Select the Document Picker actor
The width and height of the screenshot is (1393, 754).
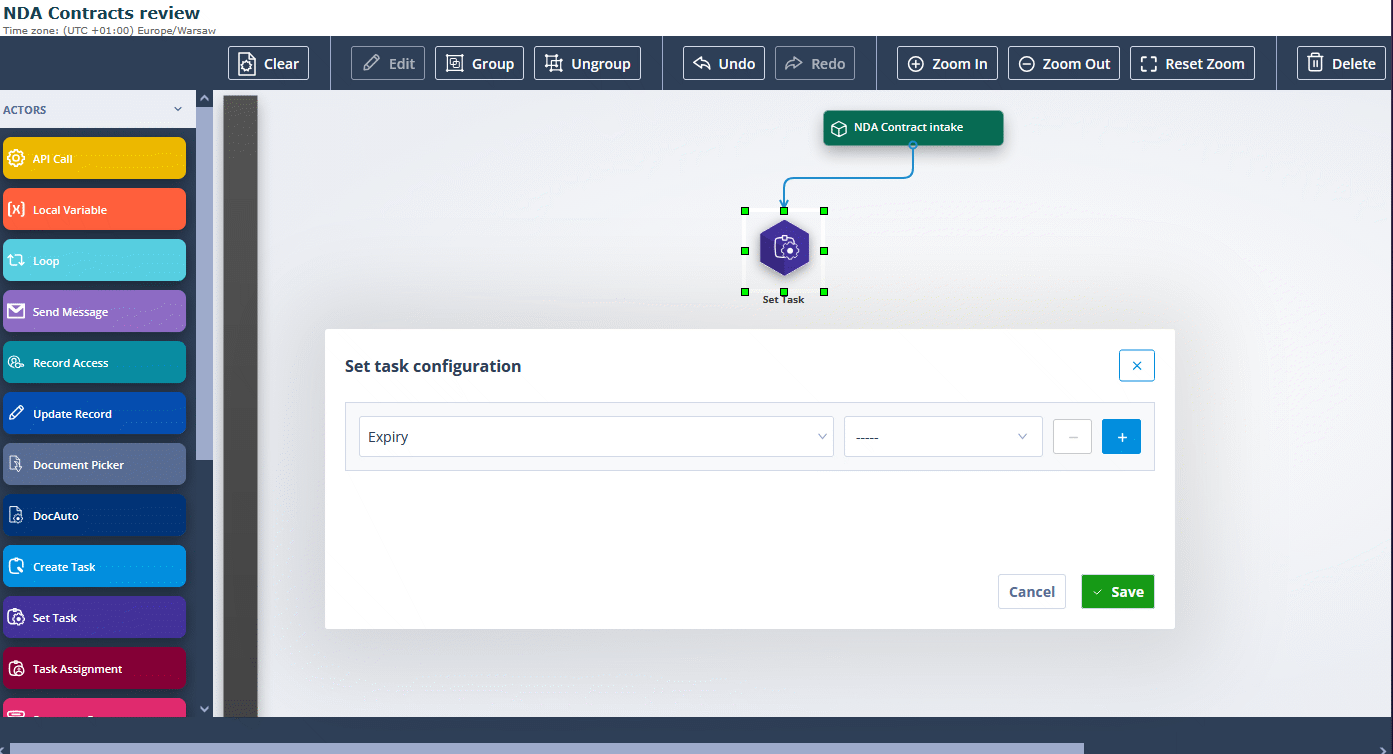tap(94, 464)
